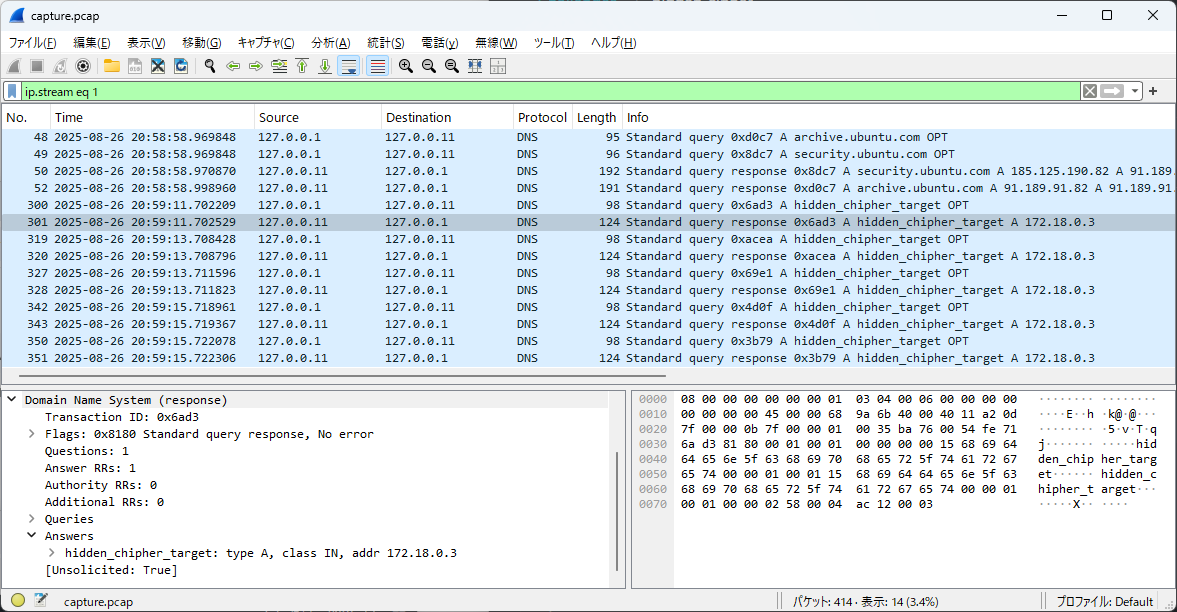
Task: Open the 移動(G) menu
Action: point(202,43)
